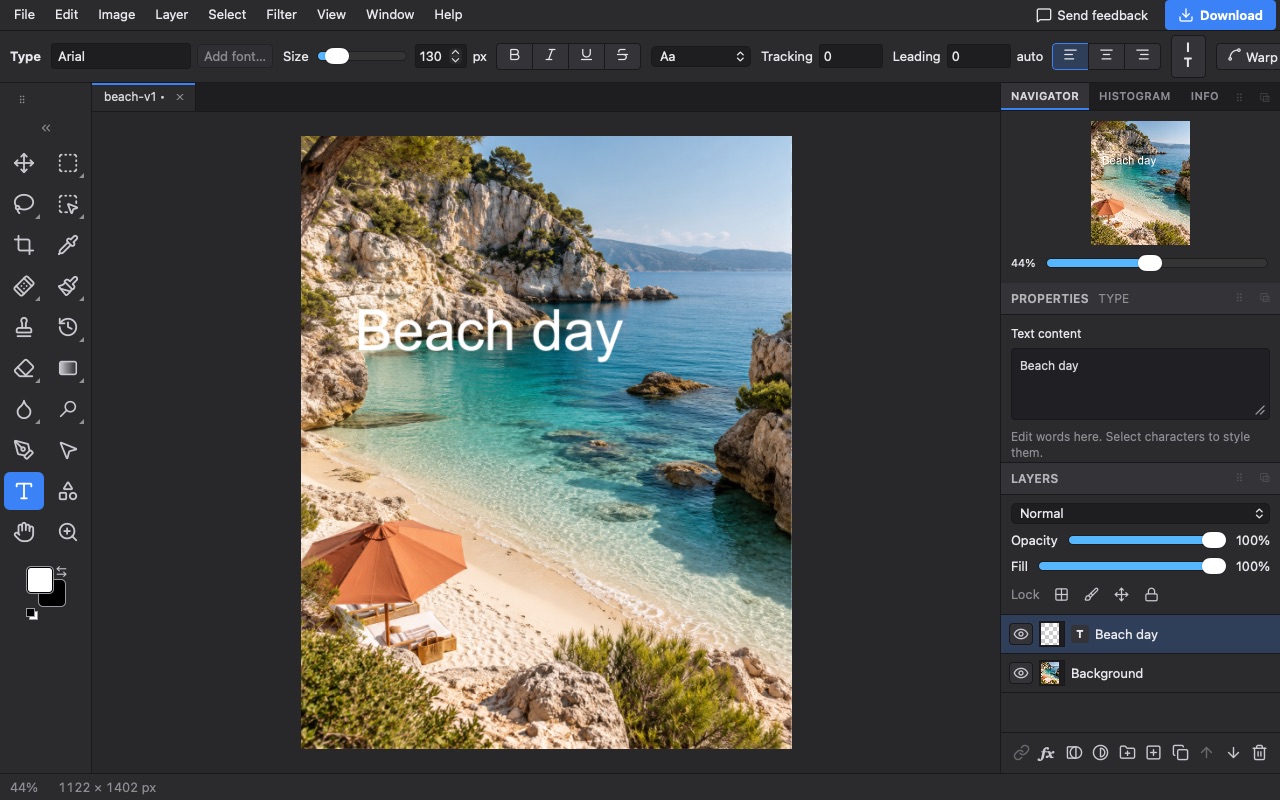
Task: Switch to the Histogram tab
Action: 1134,96
